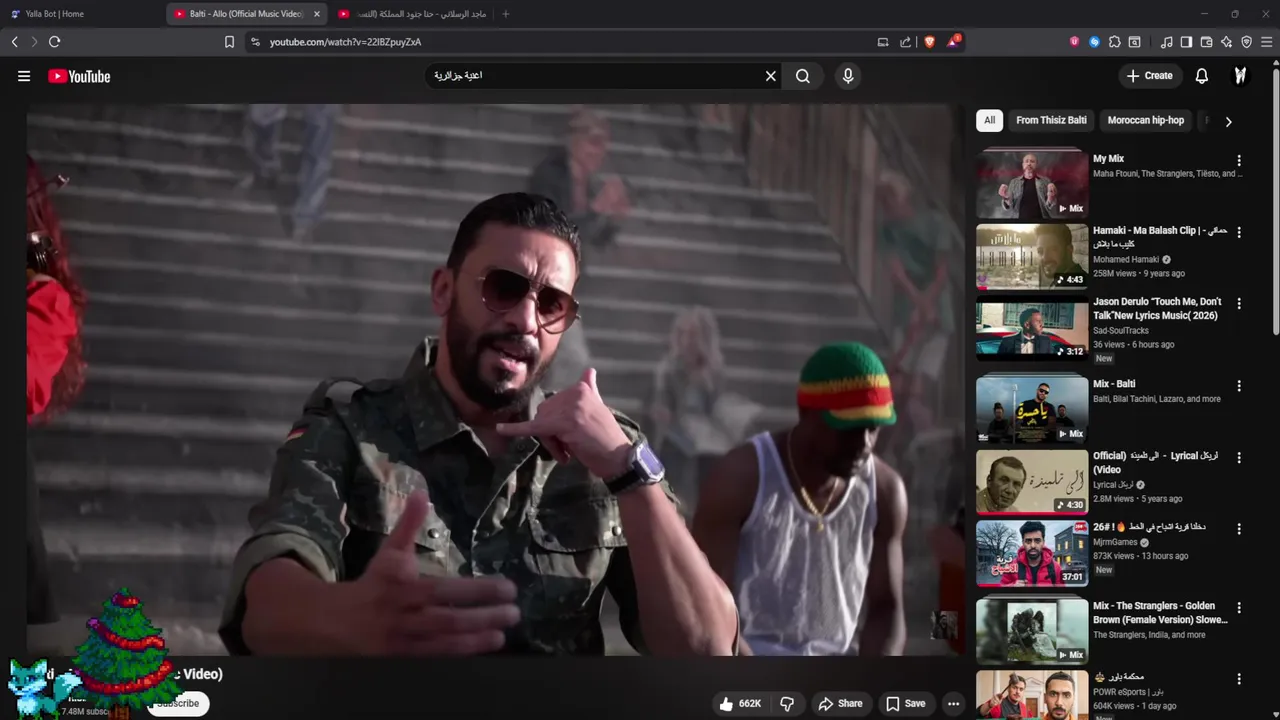
Task: Open YouTube notifications bell
Action: pos(1202,76)
